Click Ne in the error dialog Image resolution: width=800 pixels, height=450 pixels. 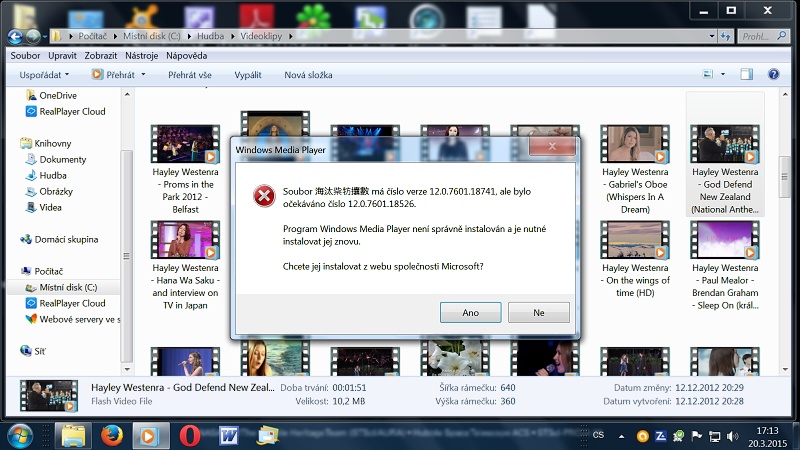coord(539,312)
